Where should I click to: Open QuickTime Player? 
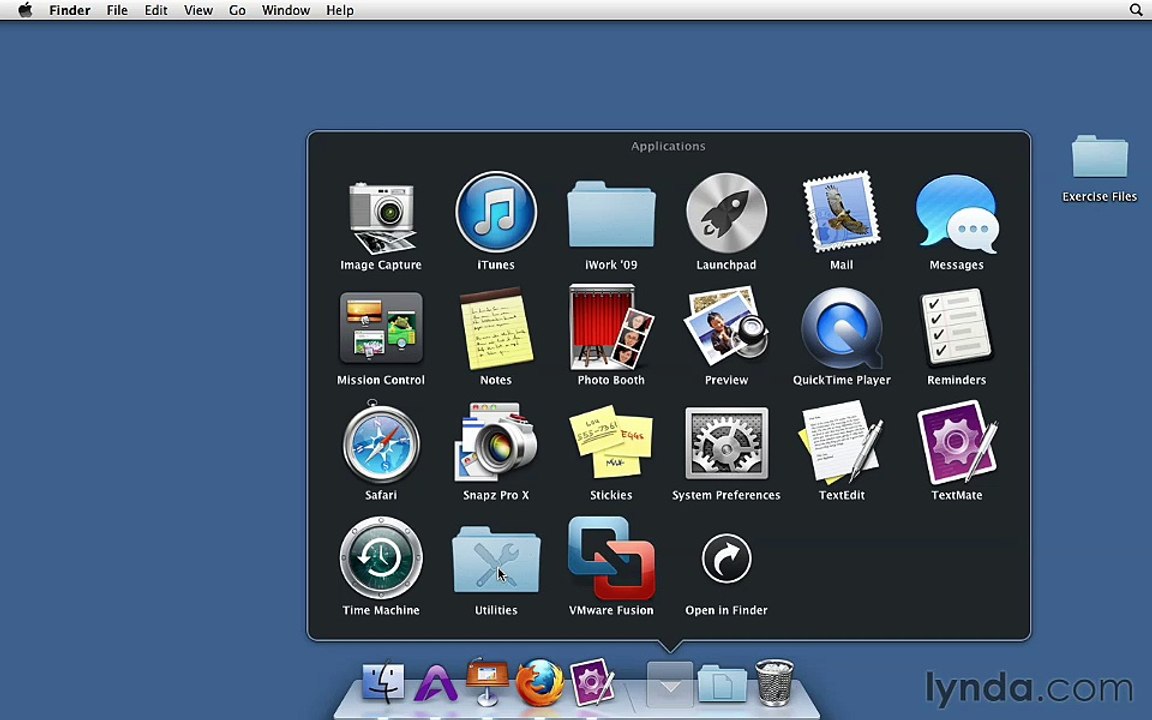pyautogui.click(x=841, y=328)
